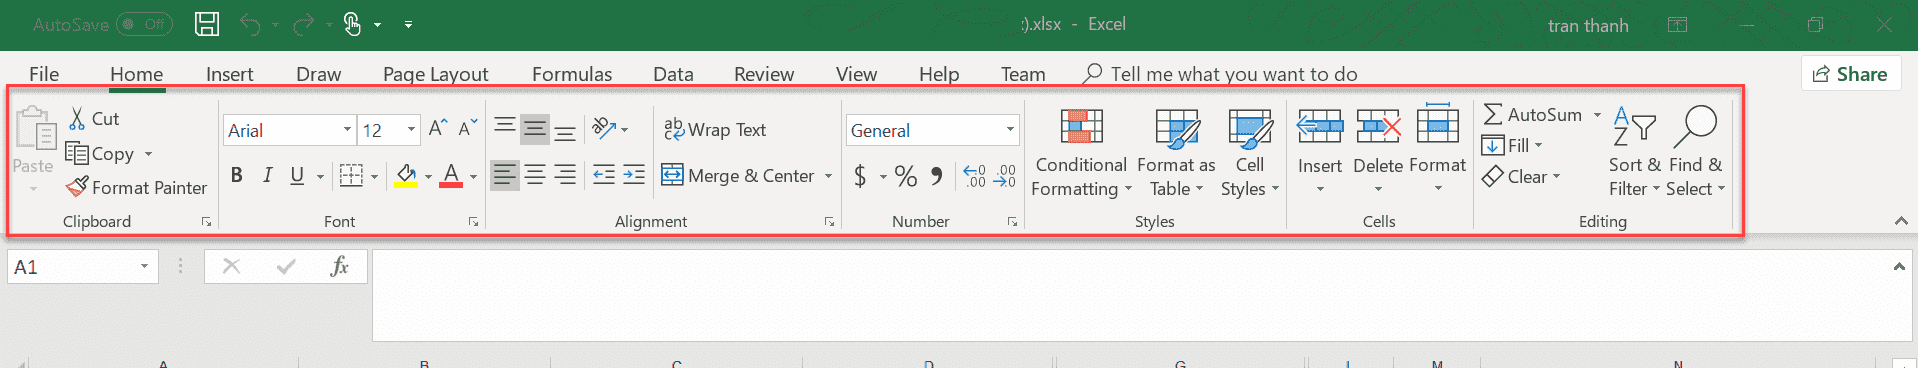This screenshot has width=1918, height=368.
Task: Toggle Center horizontal alignment
Action: point(535,176)
